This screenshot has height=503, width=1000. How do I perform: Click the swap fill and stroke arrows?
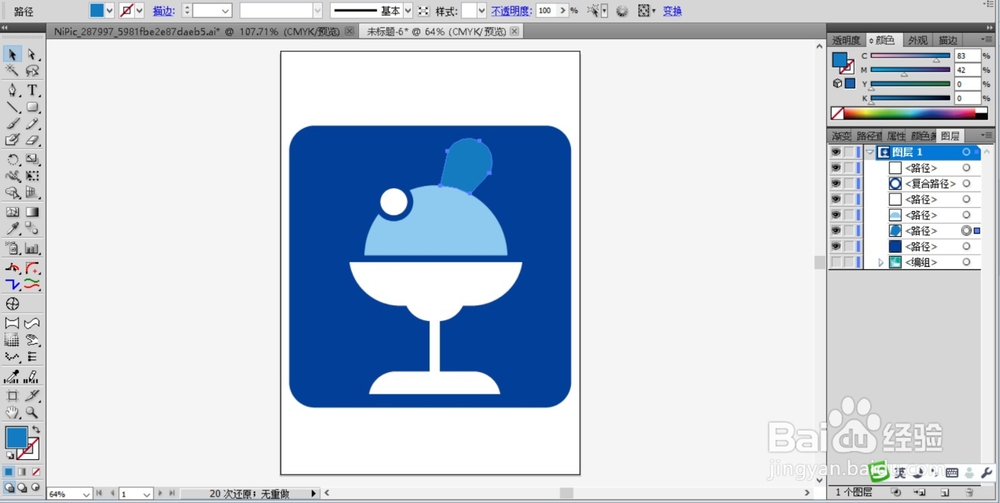coord(36,430)
